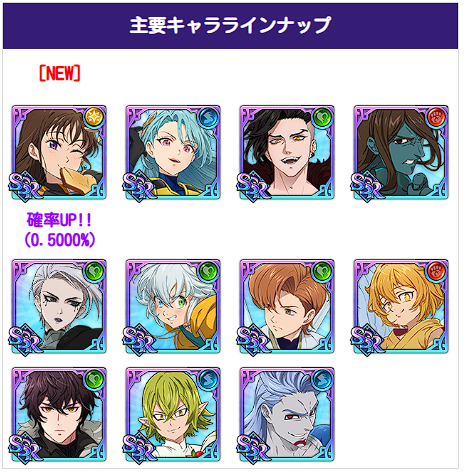Select the blonde character in yellow robe
Image resolution: width=466 pixels, height=473 pixels.
click(401, 307)
